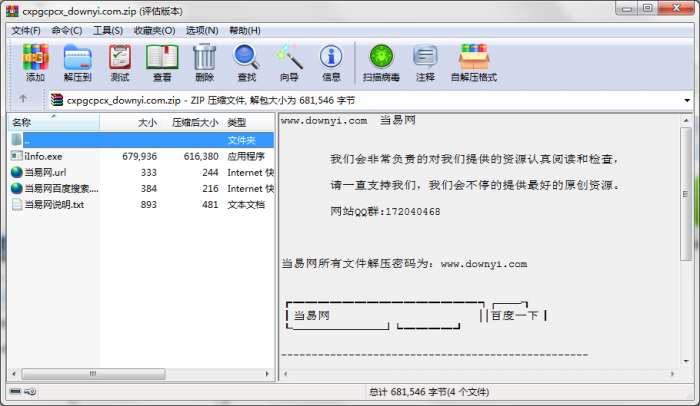The width and height of the screenshot is (700, 406).
Task: Click comment pane scroll down arrow
Action: coord(686,361)
